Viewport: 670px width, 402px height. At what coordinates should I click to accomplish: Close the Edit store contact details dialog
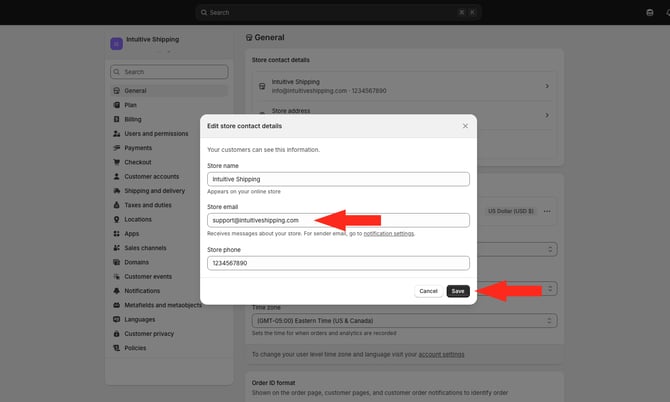click(465, 126)
